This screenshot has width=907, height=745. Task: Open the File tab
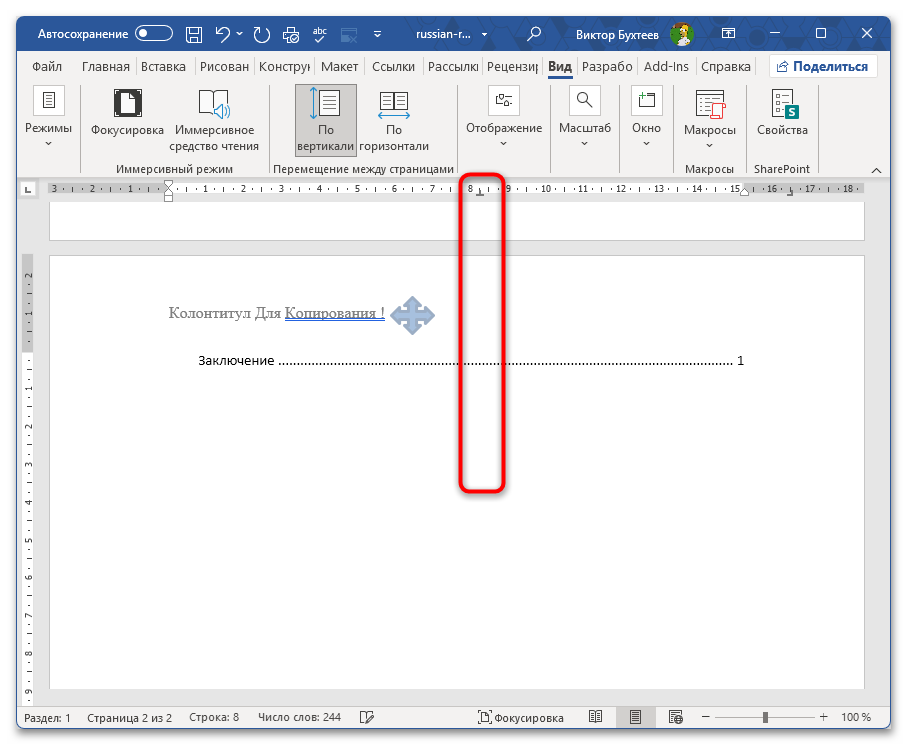(47, 67)
